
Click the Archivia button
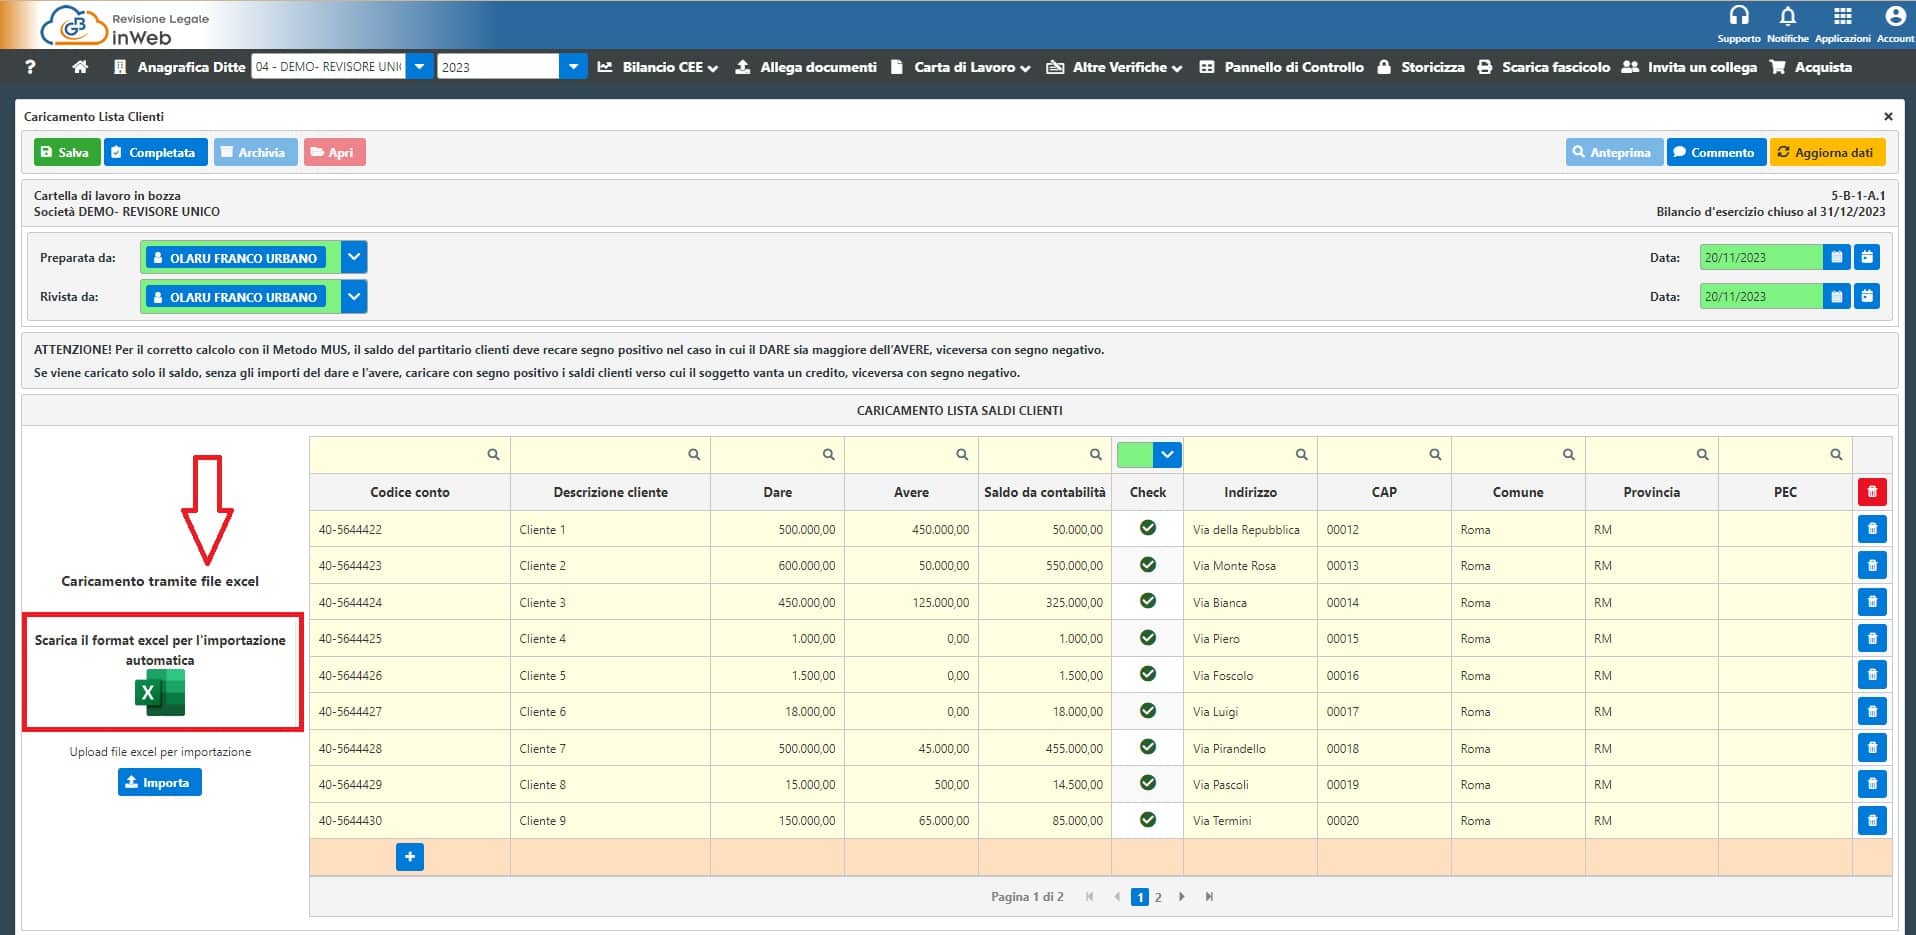255,152
